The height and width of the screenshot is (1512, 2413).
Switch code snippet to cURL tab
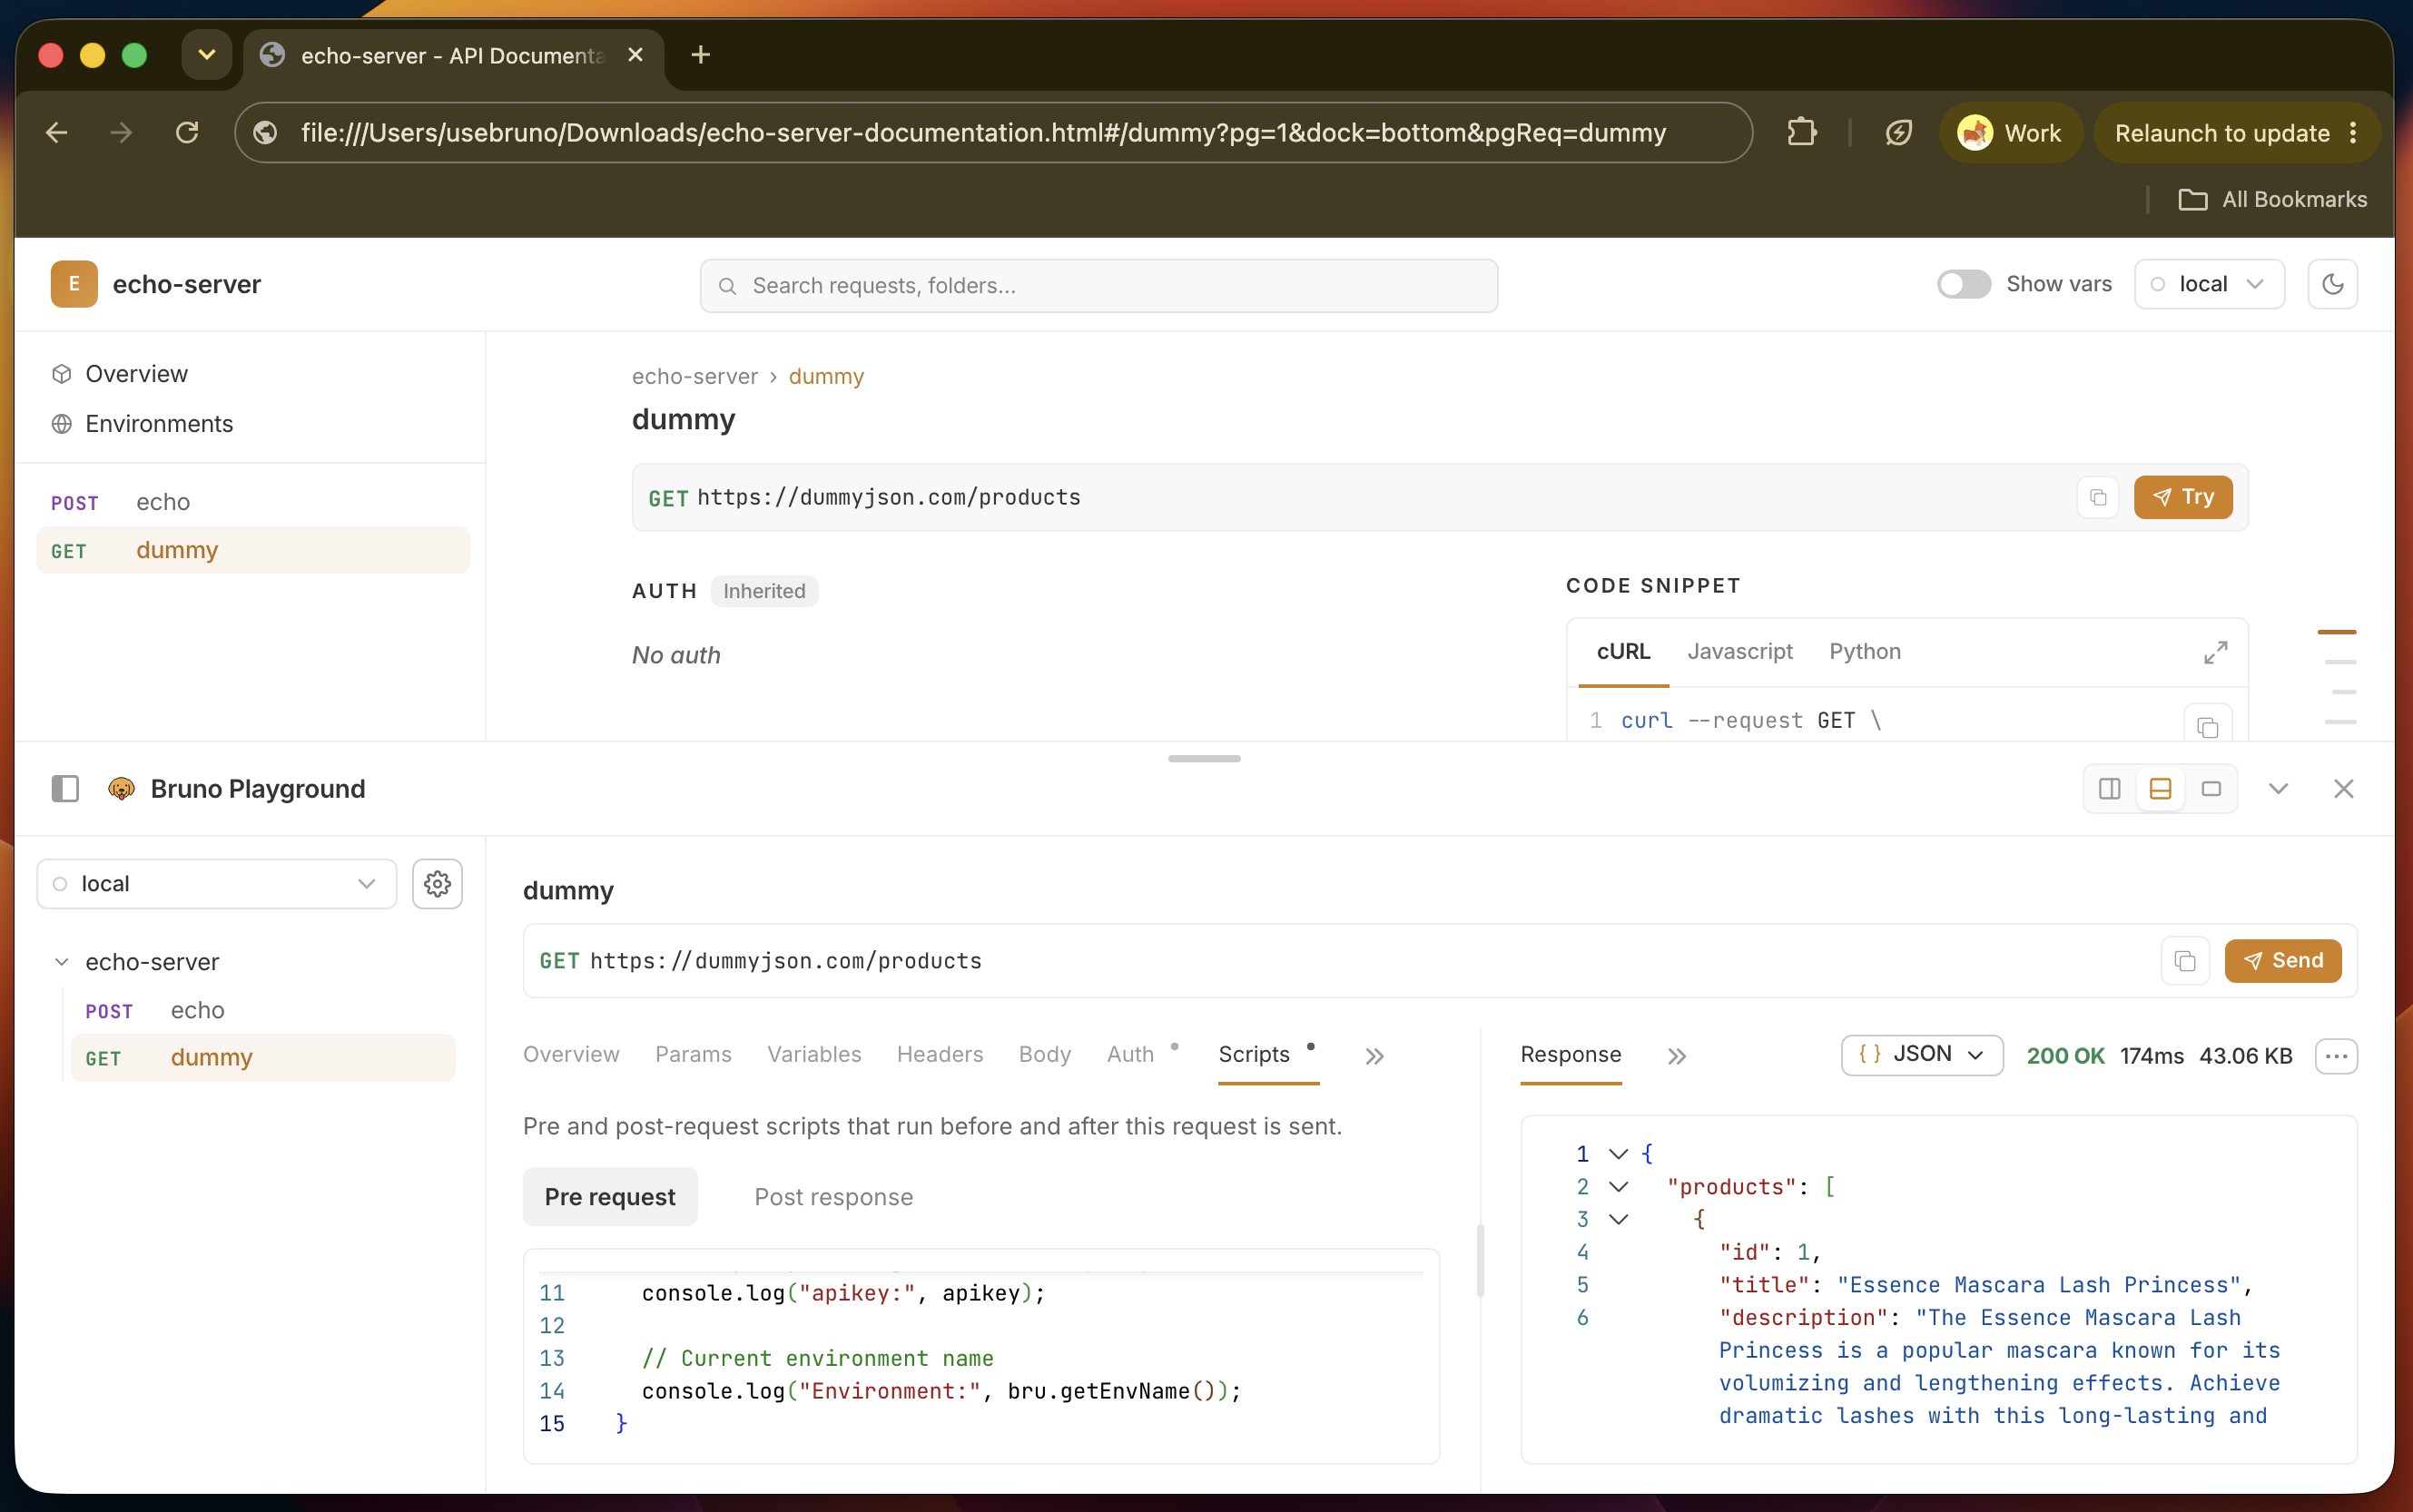click(1623, 652)
